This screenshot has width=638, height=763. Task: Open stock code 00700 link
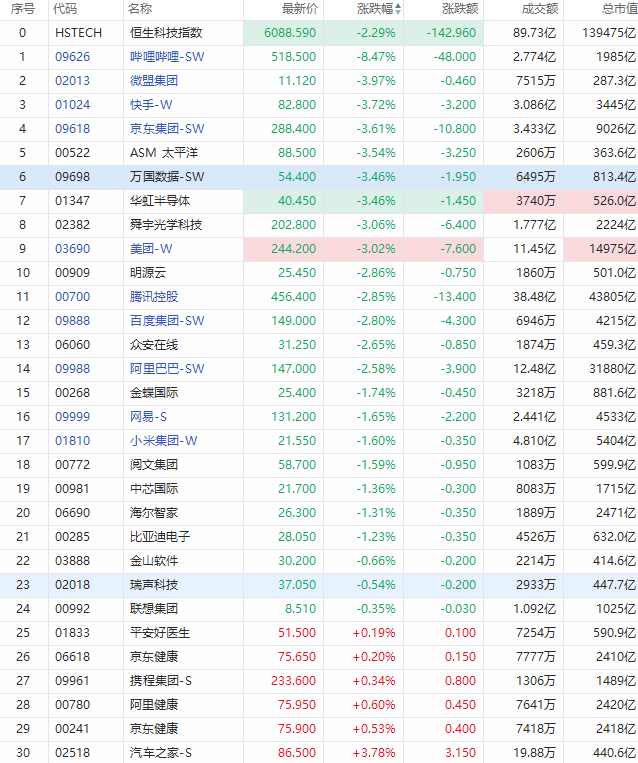click(73, 297)
